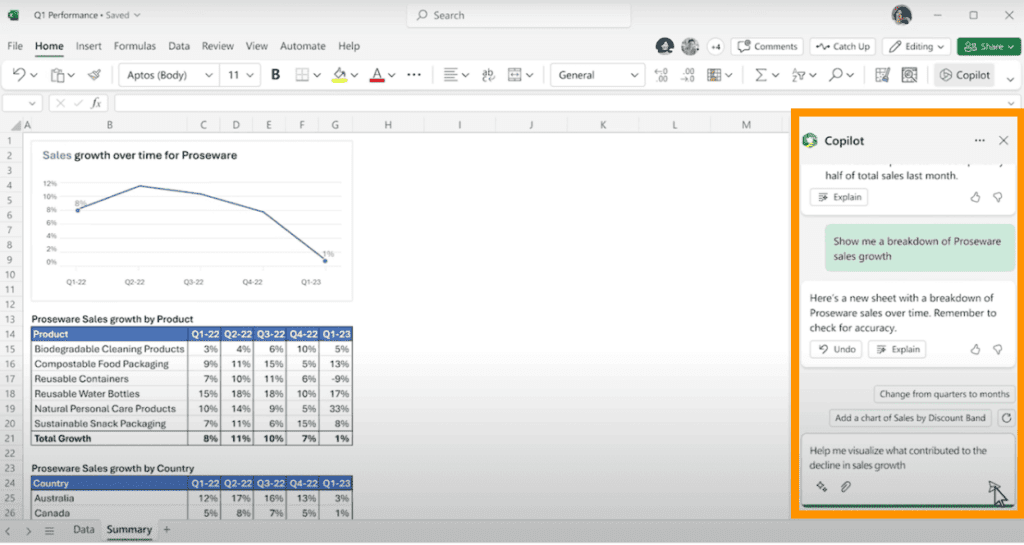Click the +4 collaborators badge

coord(716,46)
